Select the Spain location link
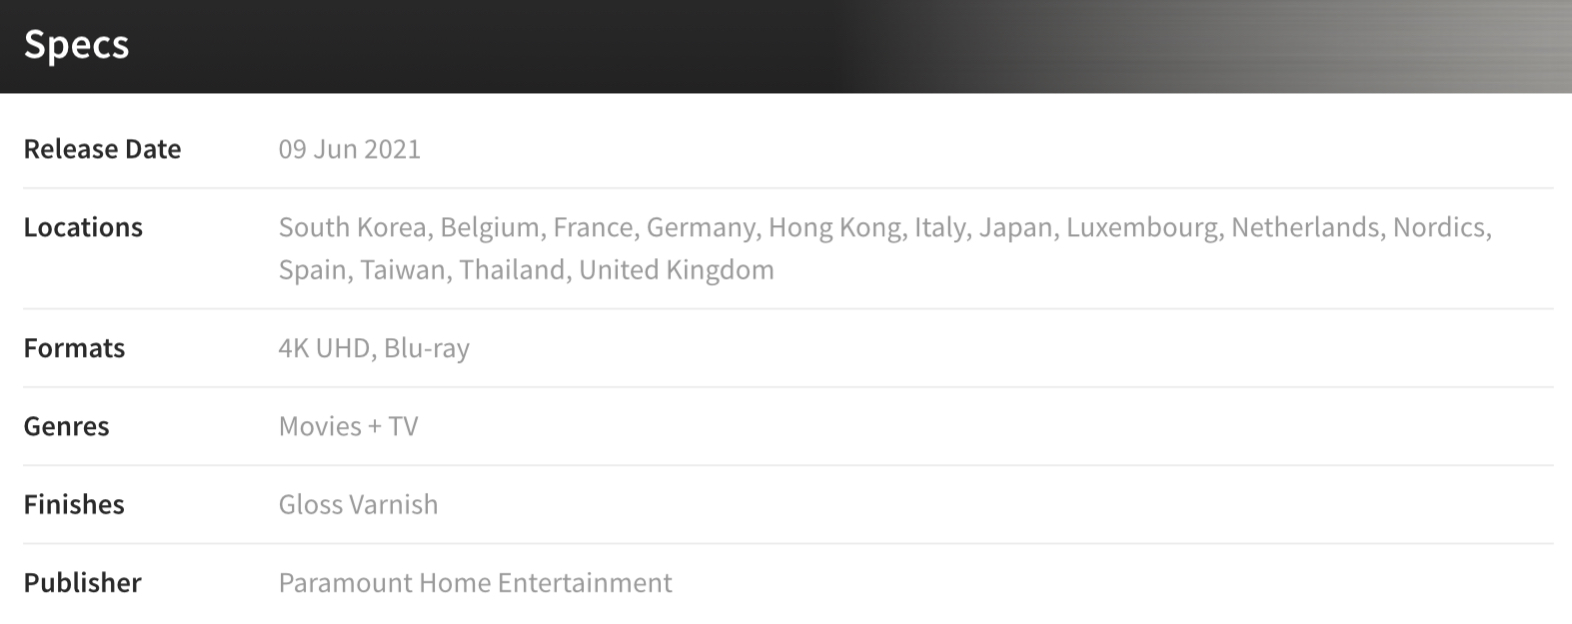Image resolution: width=1572 pixels, height=624 pixels. [312, 270]
